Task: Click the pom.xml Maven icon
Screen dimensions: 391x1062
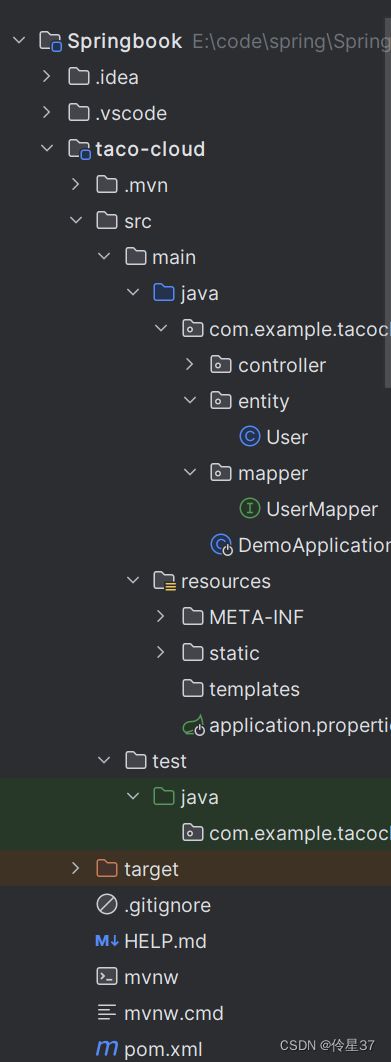Action: (x=107, y=1049)
